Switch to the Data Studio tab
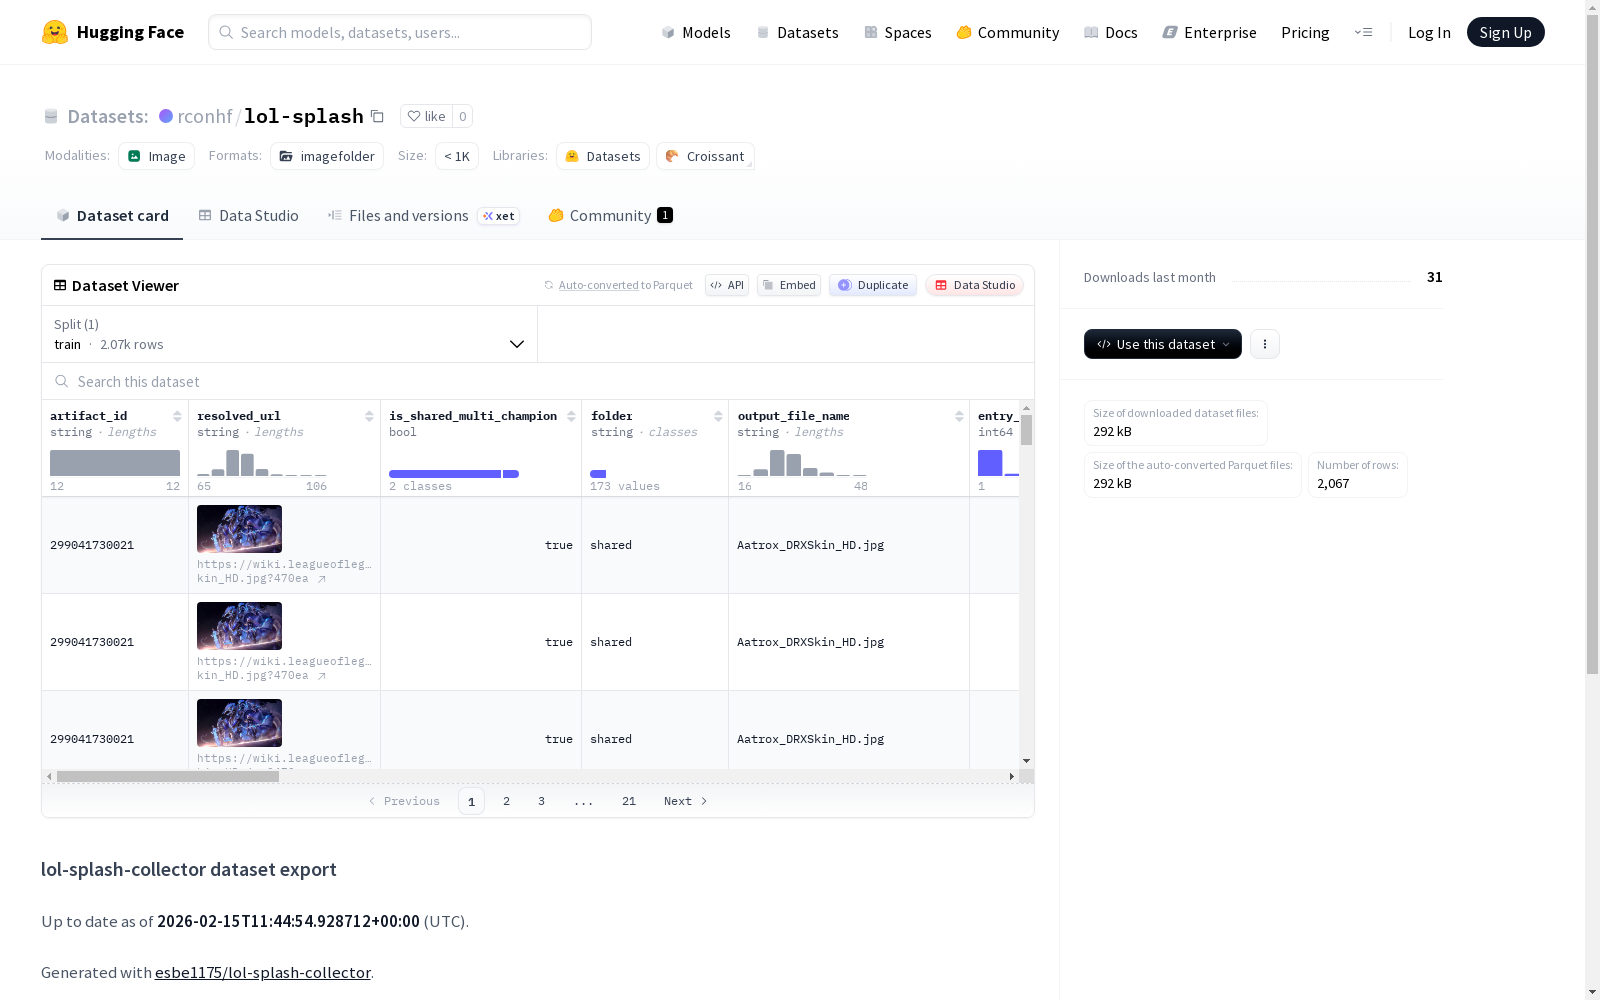 (248, 216)
